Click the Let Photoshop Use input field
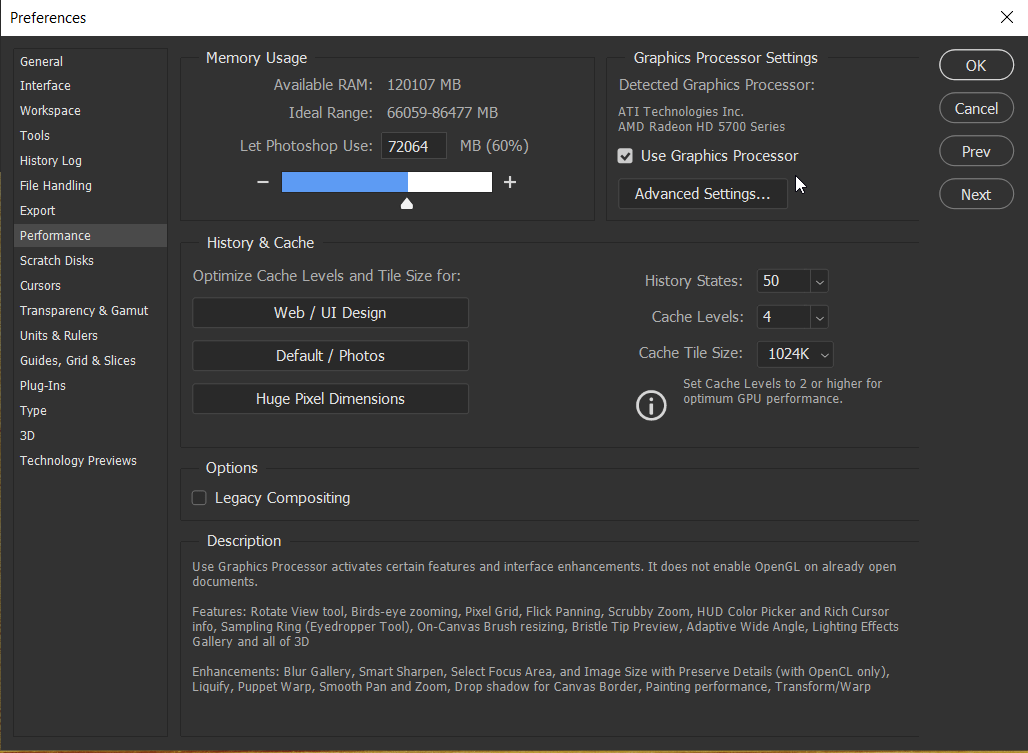Viewport: 1028px width, 753px height. point(413,145)
